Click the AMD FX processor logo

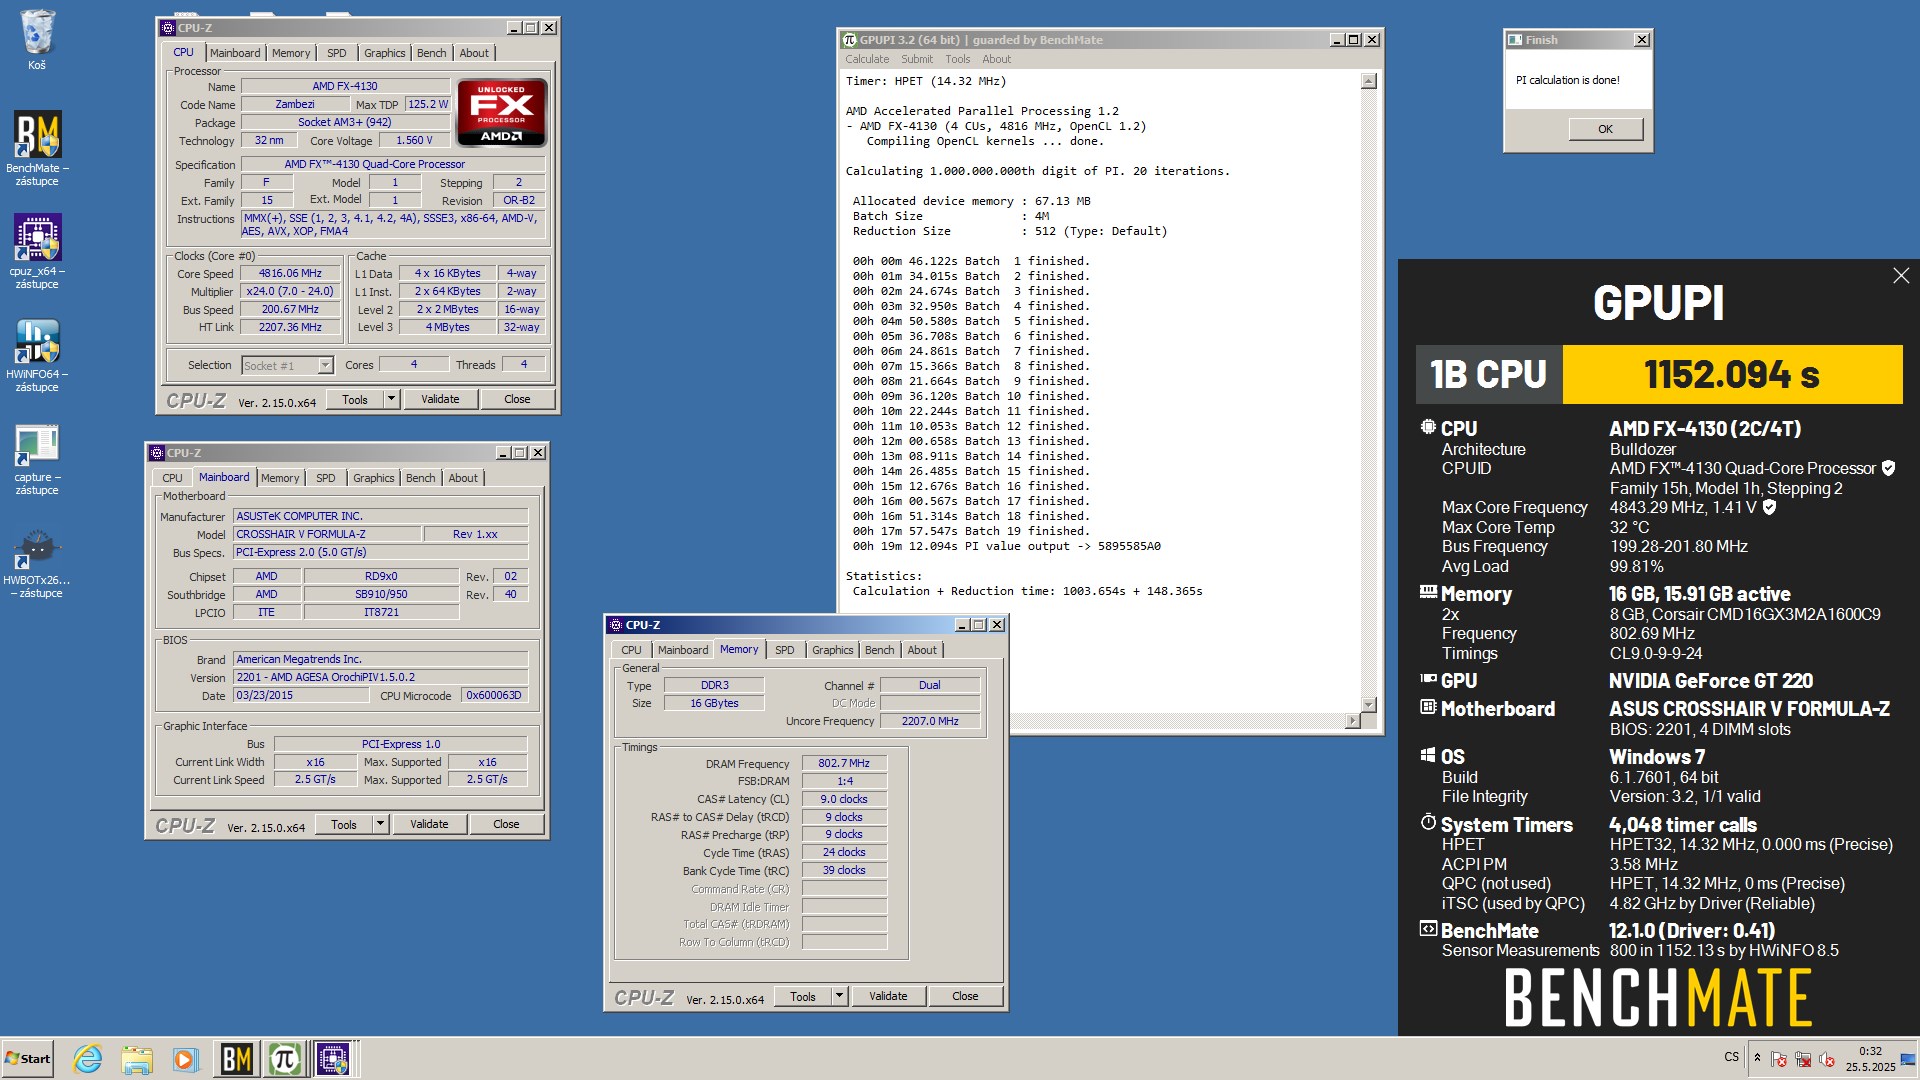501,112
